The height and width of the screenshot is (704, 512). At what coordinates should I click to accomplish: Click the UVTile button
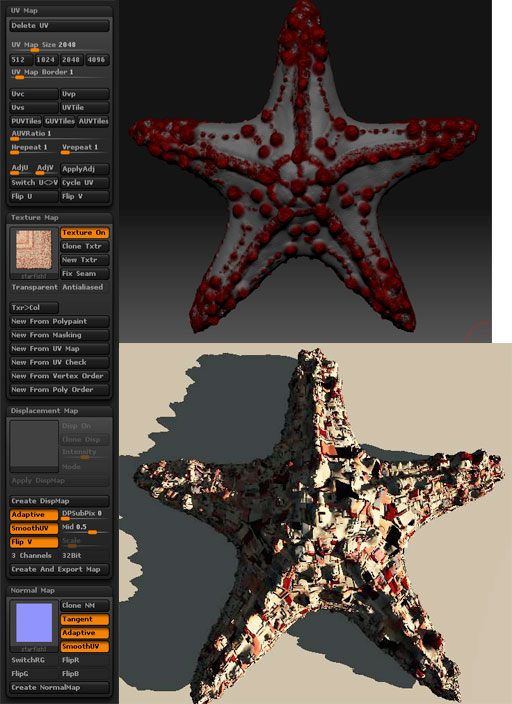84,108
